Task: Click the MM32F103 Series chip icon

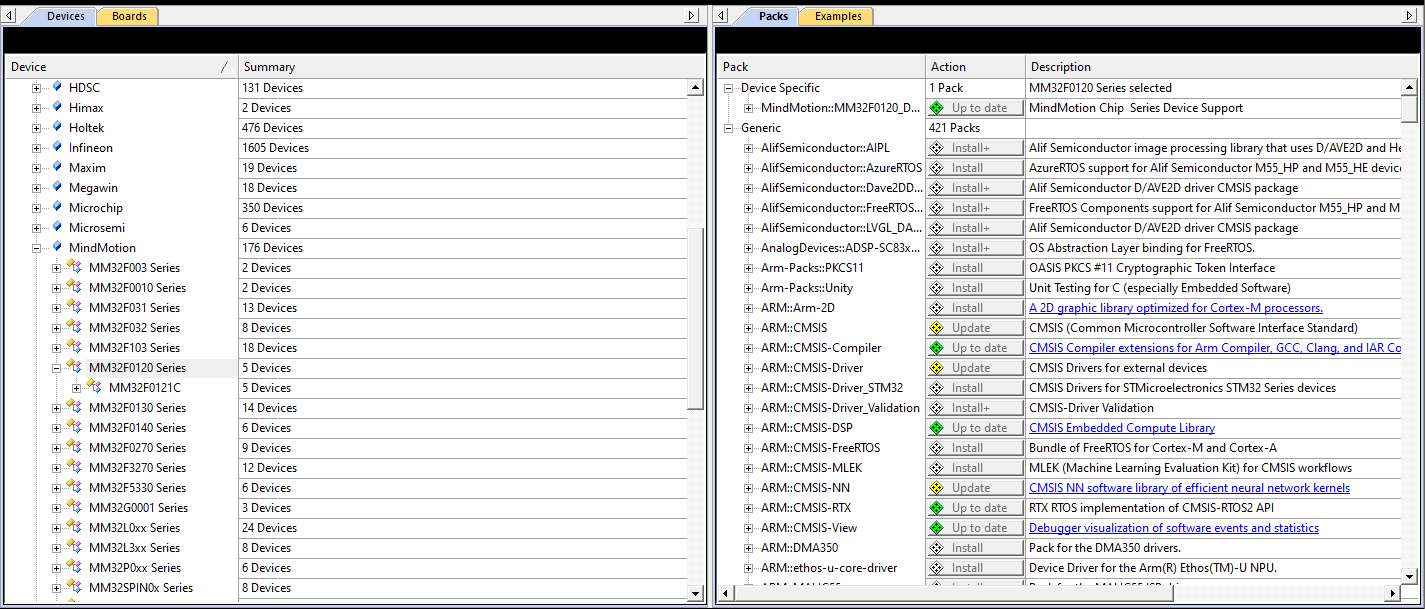Action: tap(73, 347)
